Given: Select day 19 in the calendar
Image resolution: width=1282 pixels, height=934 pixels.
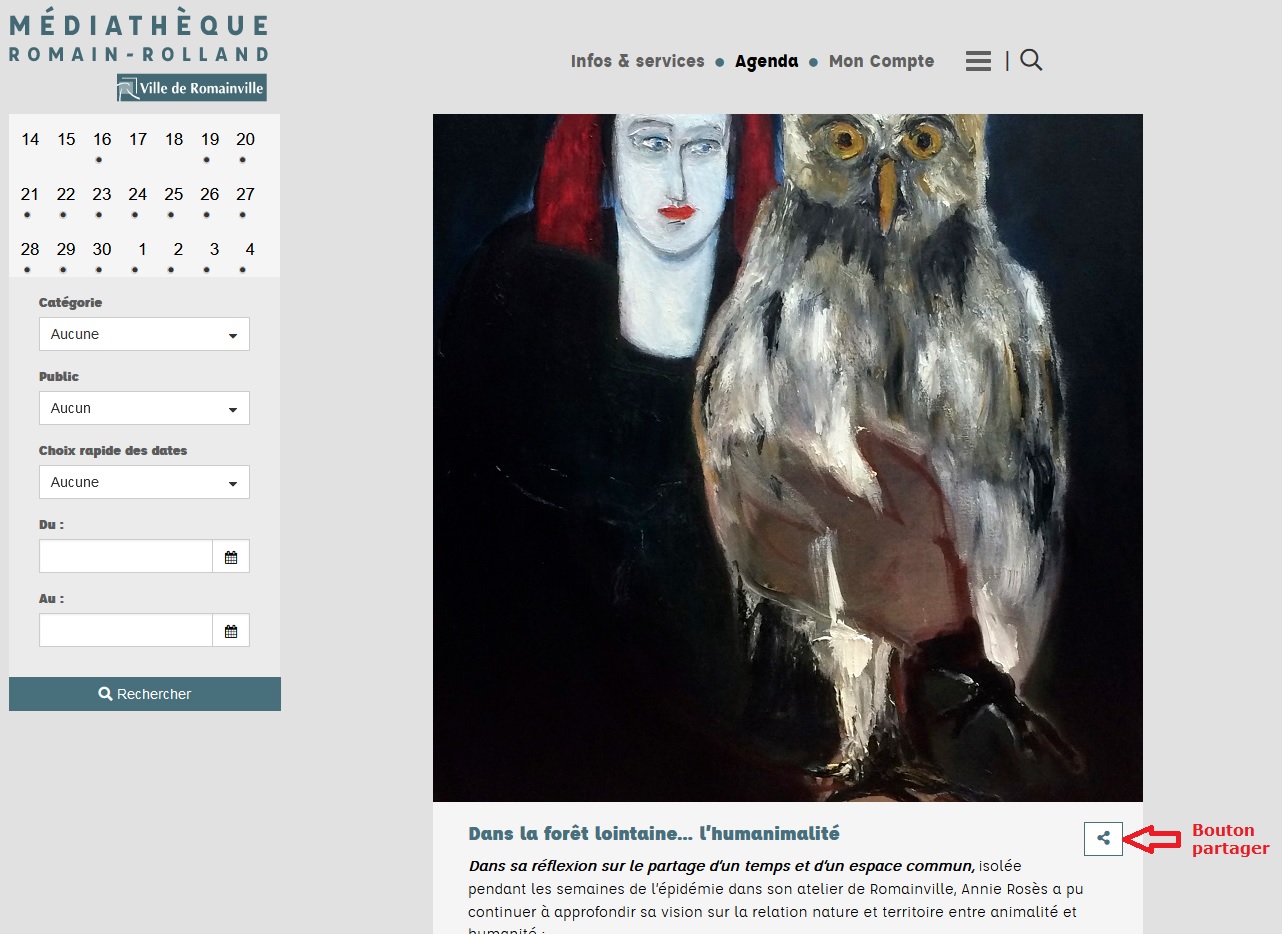Looking at the screenshot, I should tap(210, 140).
